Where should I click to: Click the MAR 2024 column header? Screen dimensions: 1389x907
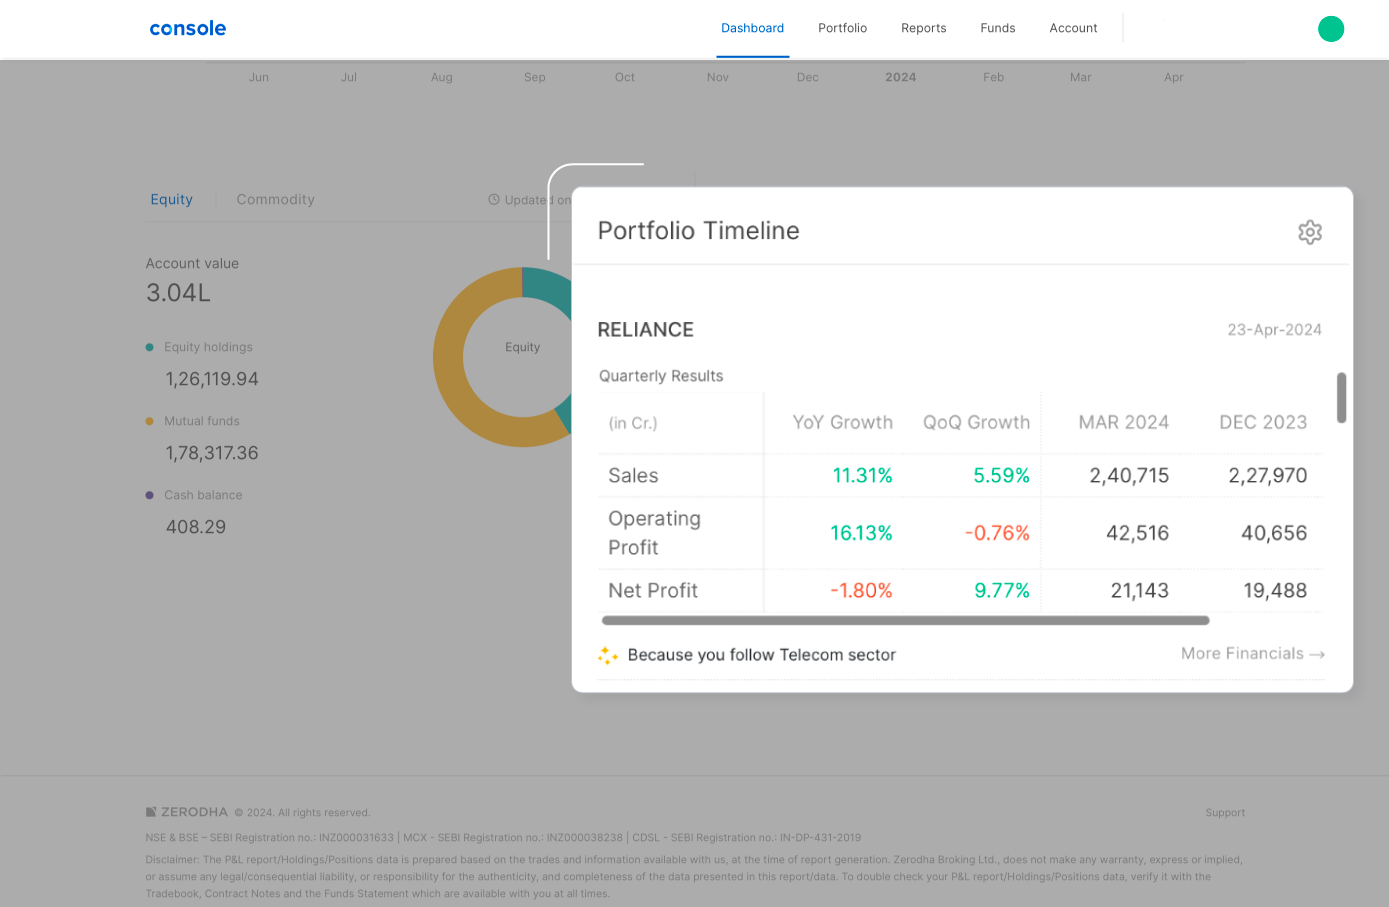coord(1123,422)
